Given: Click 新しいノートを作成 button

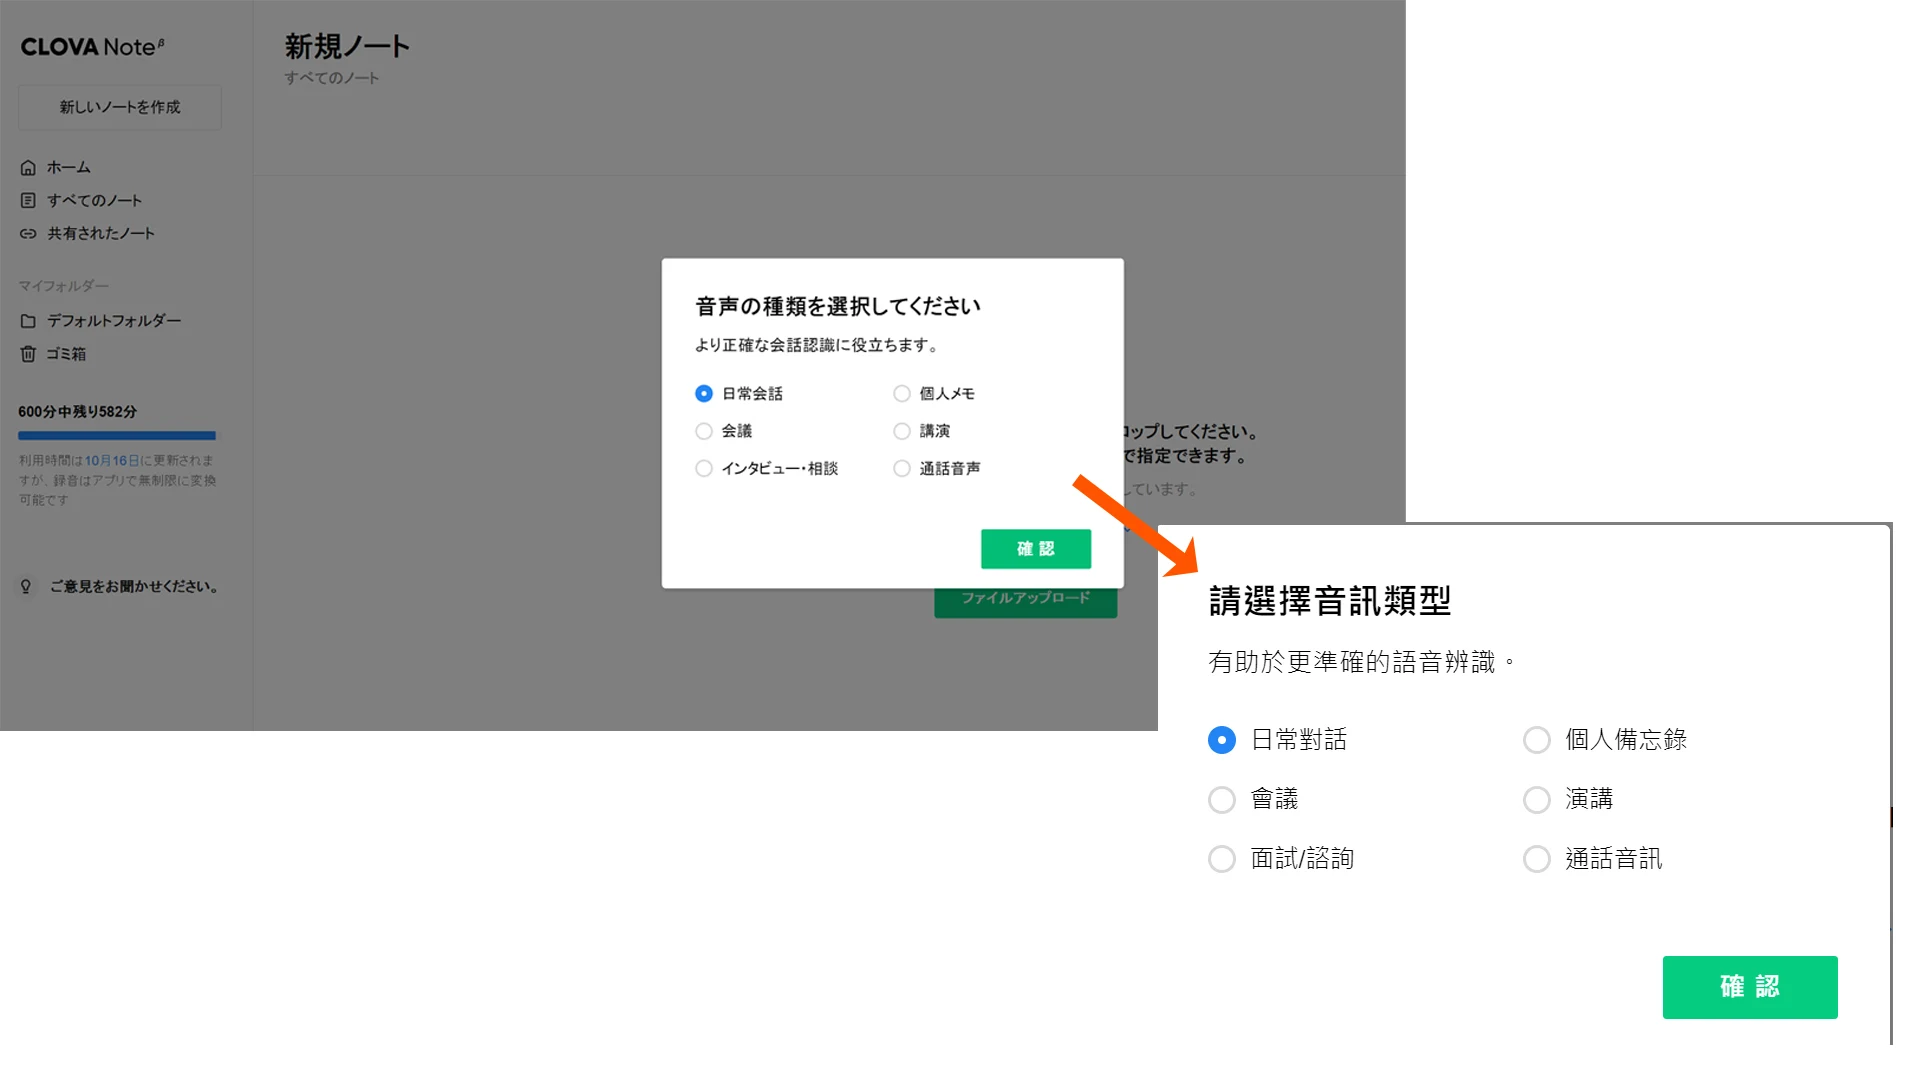Looking at the screenshot, I should click(120, 107).
